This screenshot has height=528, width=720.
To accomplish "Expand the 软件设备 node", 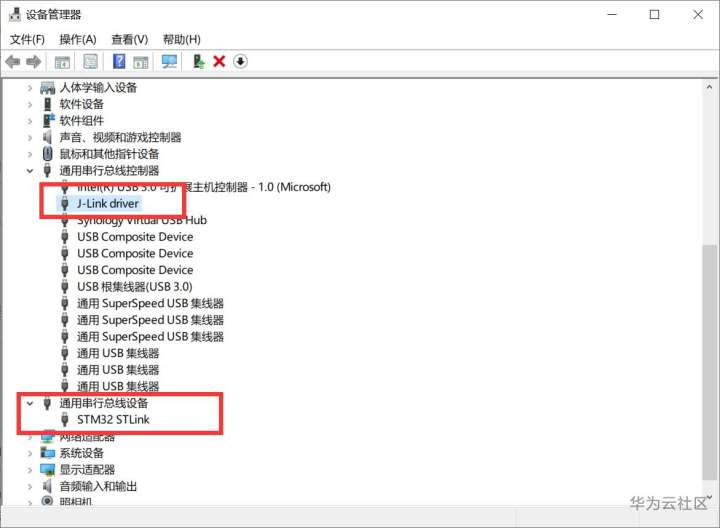I will coord(30,104).
